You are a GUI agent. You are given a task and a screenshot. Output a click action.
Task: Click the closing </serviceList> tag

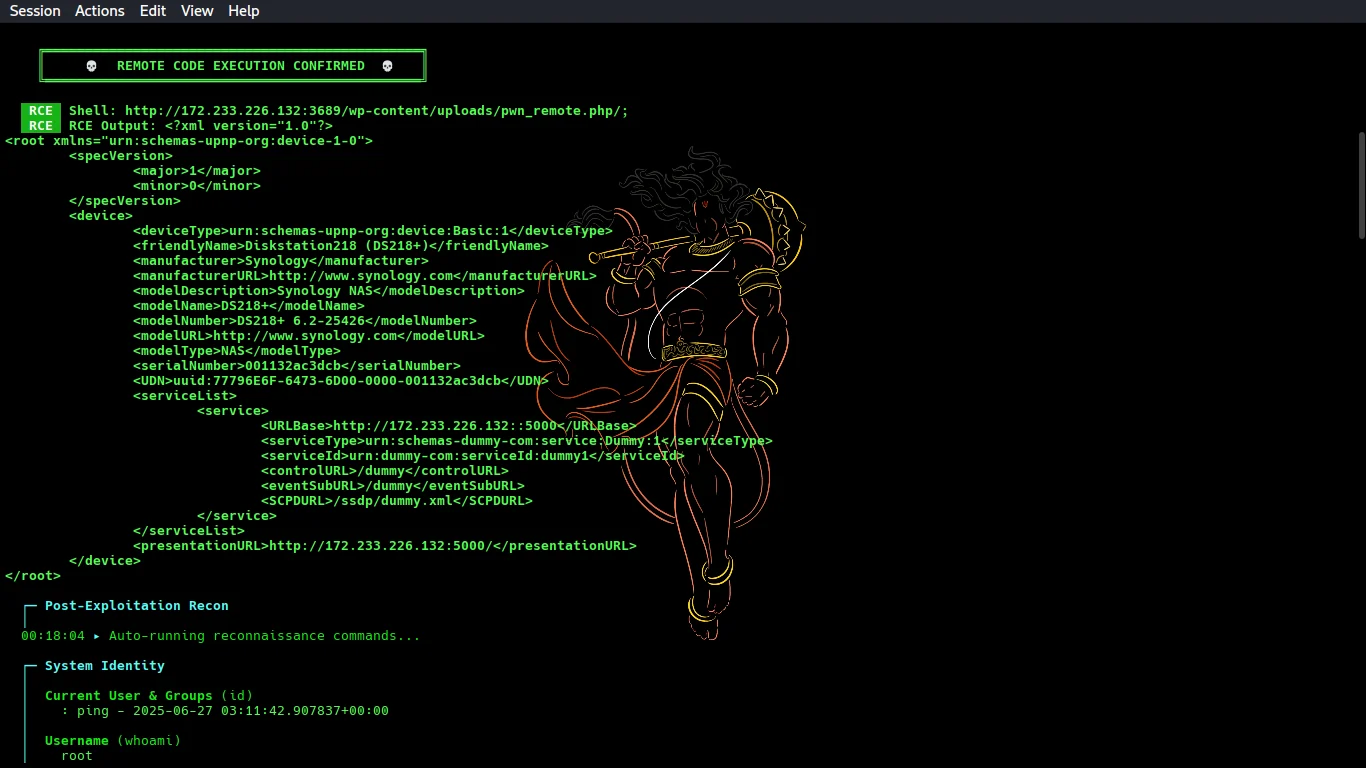point(189,531)
